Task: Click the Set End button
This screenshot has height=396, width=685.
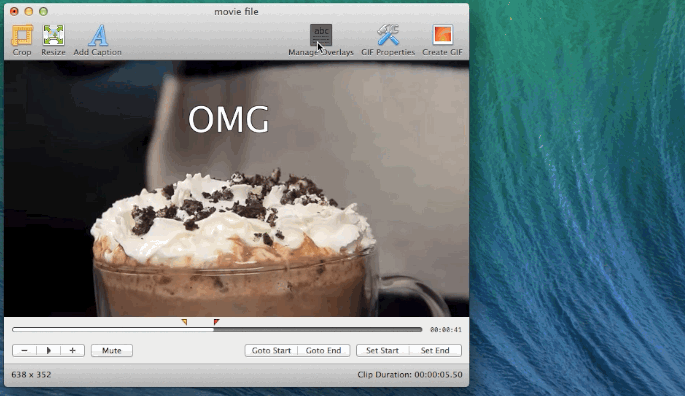Action: point(435,351)
